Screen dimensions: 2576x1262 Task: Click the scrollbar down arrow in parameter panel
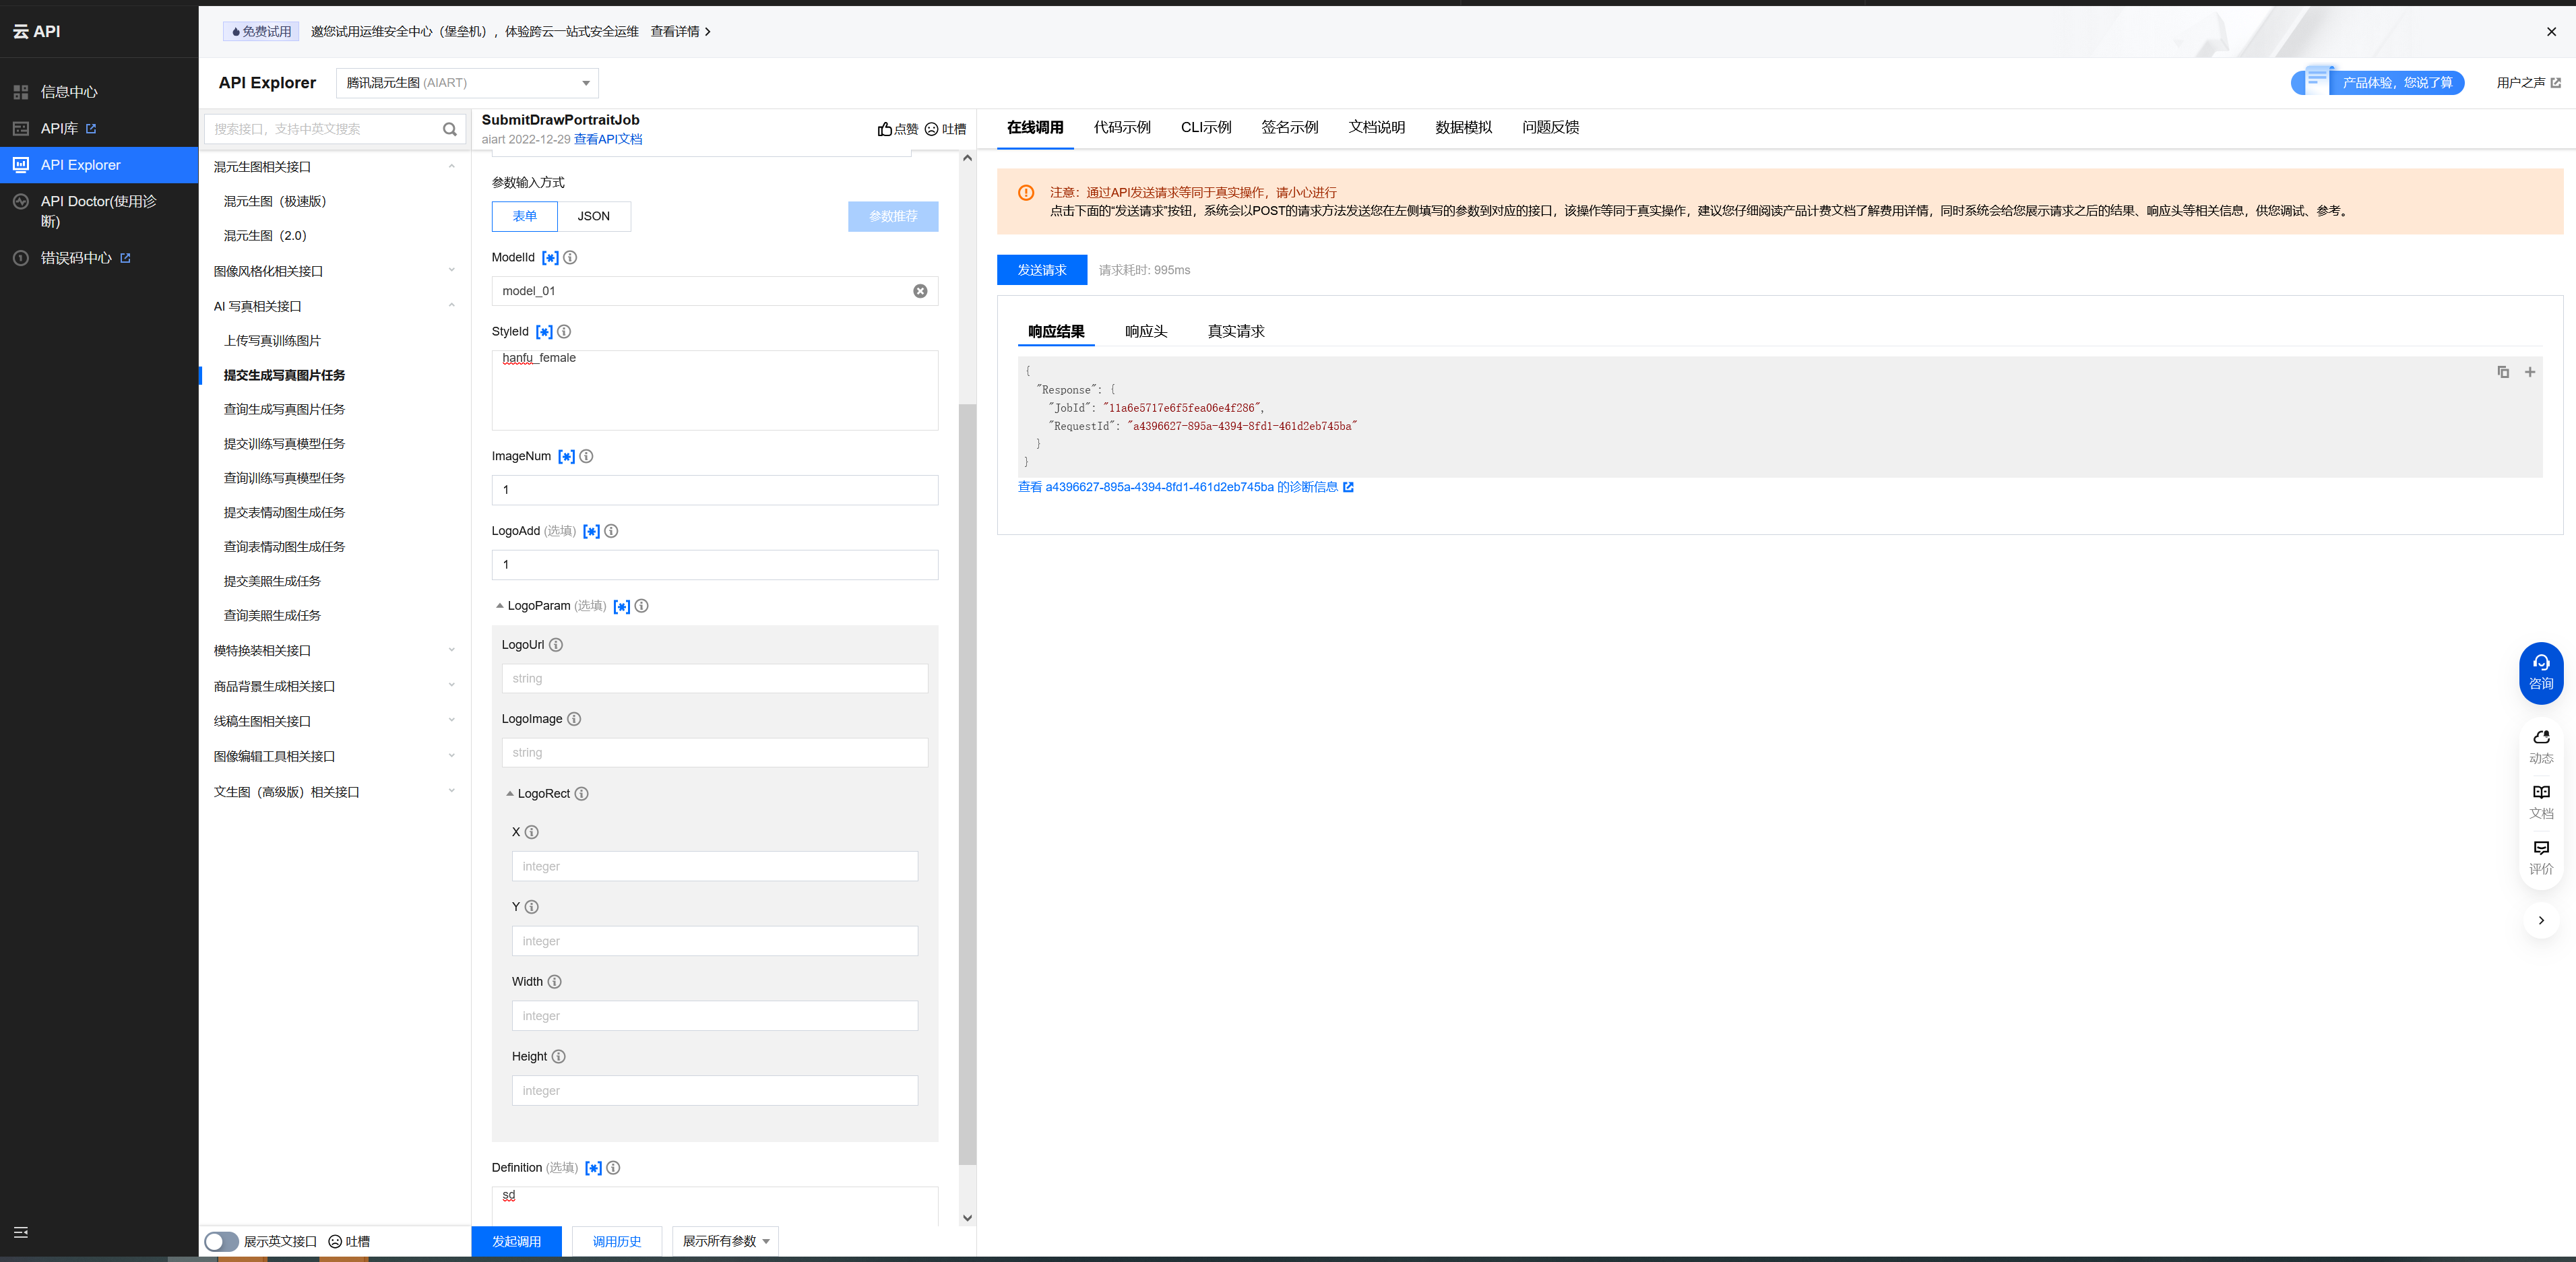[x=967, y=1218]
